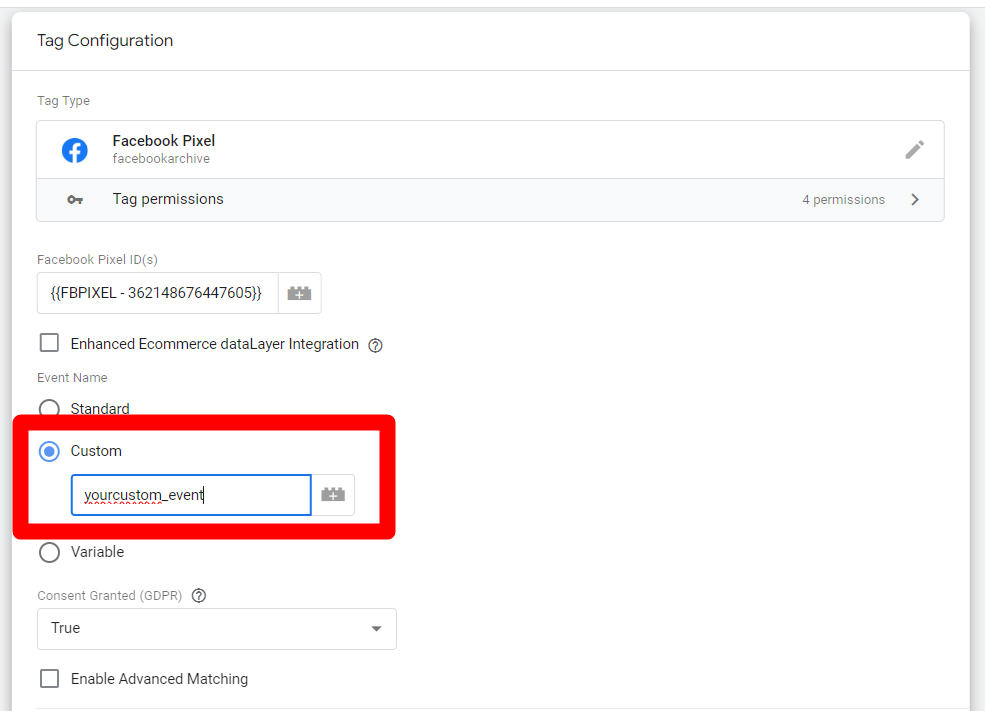
Task: Insert variable next to Facebook Pixel ID field
Action: coord(300,293)
